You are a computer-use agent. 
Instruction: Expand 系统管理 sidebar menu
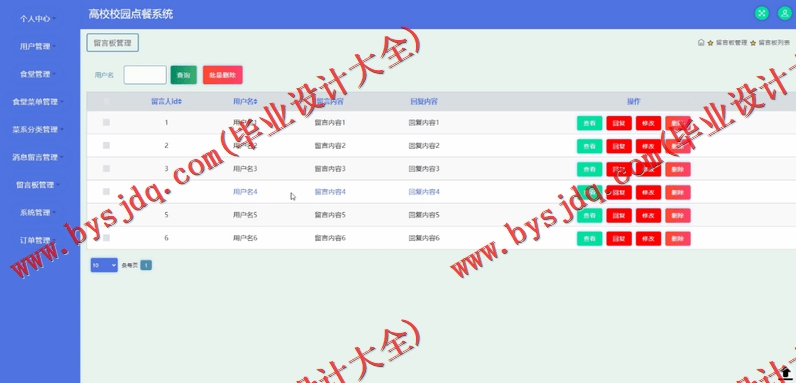tap(37, 212)
